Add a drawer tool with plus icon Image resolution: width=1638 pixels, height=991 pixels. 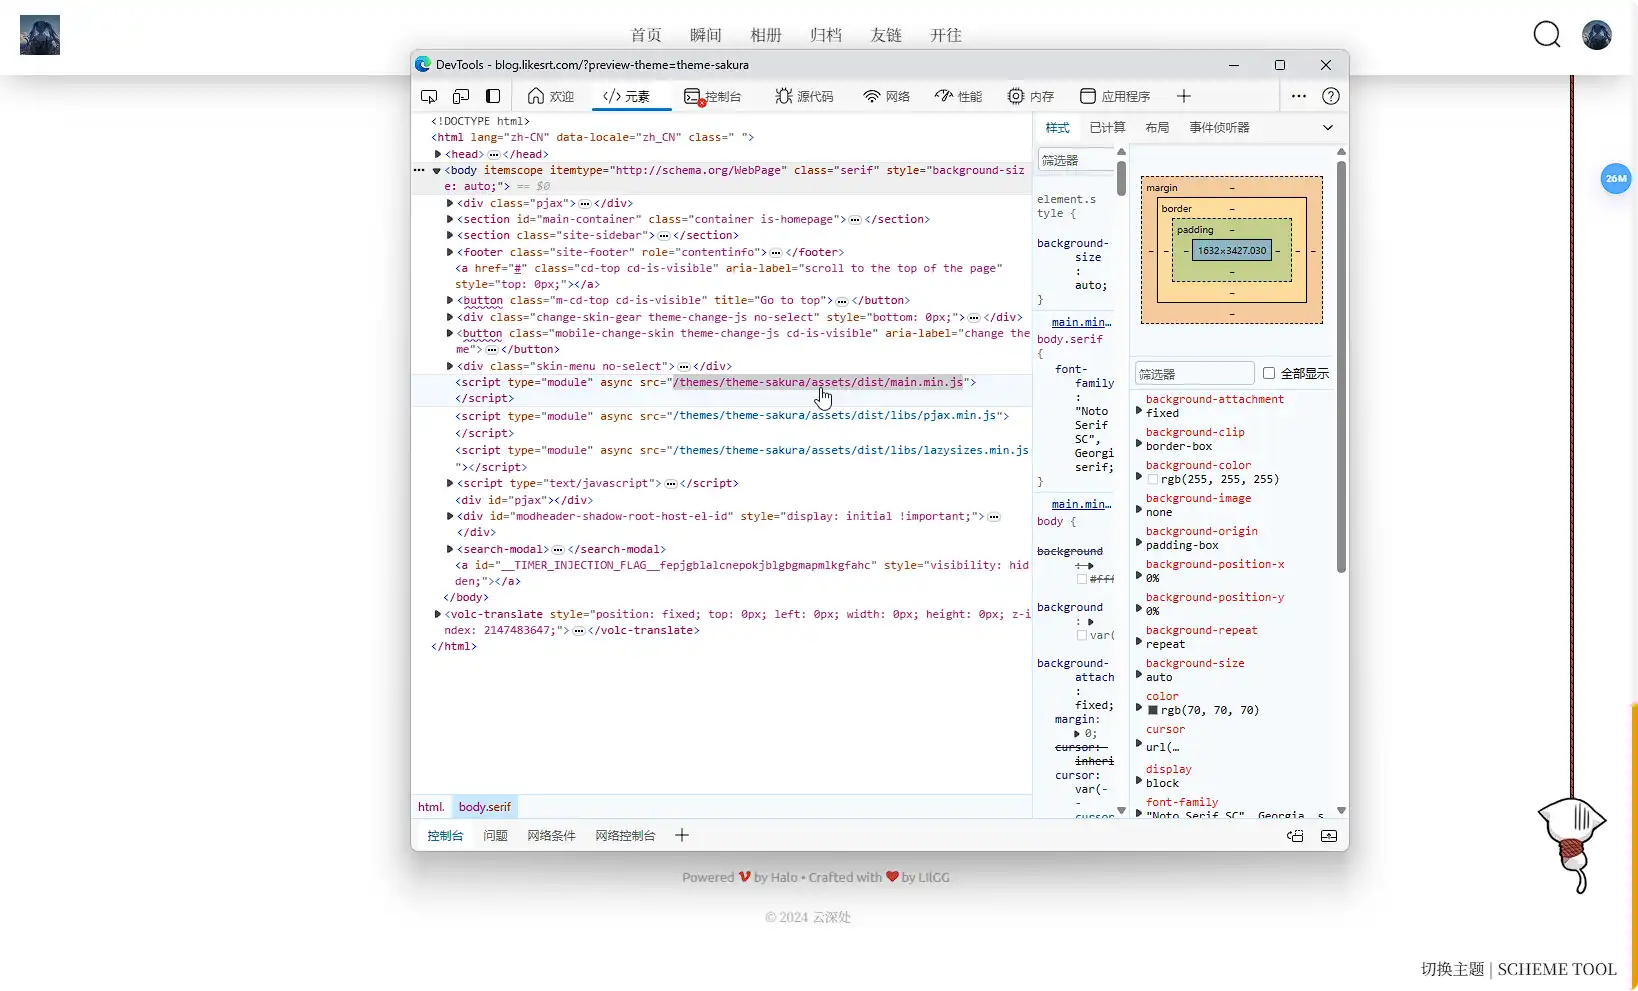tap(682, 835)
